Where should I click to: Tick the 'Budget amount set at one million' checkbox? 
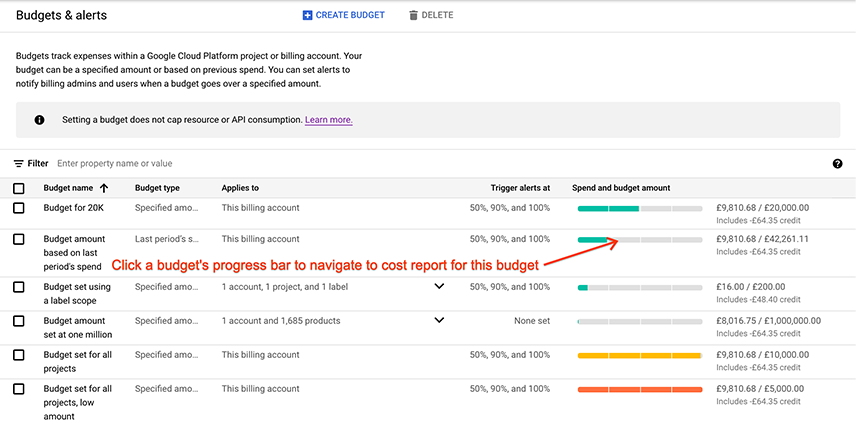(19, 321)
